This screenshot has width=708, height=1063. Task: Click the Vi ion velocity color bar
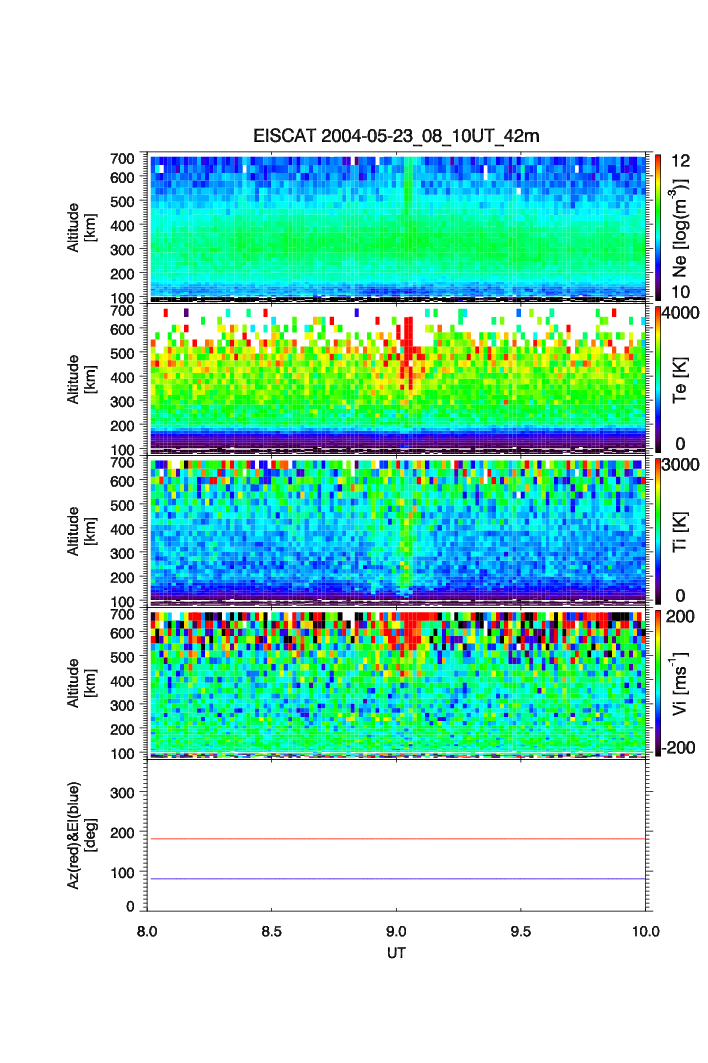(658, 683)
